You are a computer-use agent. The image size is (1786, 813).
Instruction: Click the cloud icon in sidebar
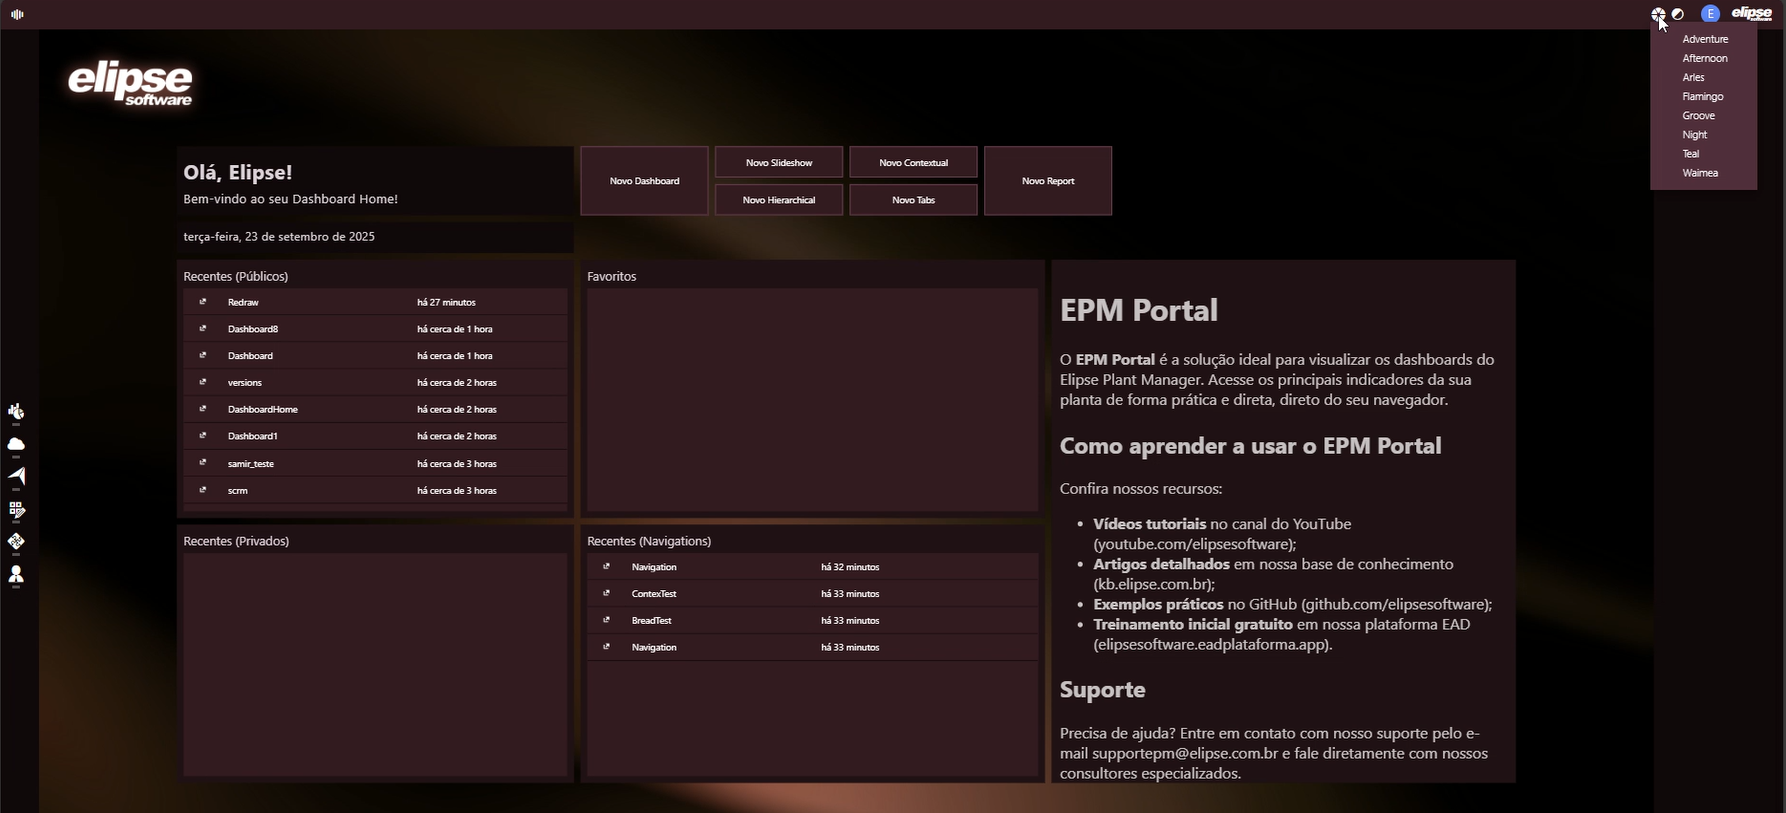(x=16, y=444)
